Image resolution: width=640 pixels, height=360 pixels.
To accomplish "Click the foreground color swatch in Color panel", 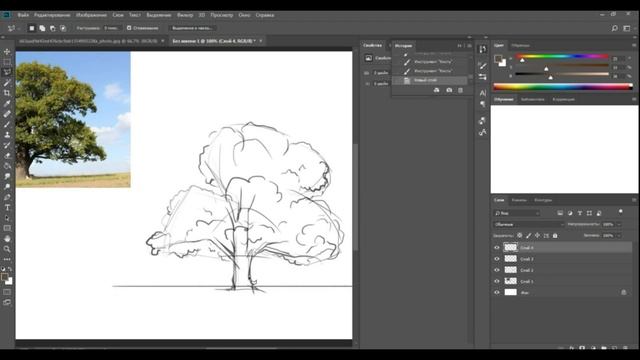I will point(498,59).
